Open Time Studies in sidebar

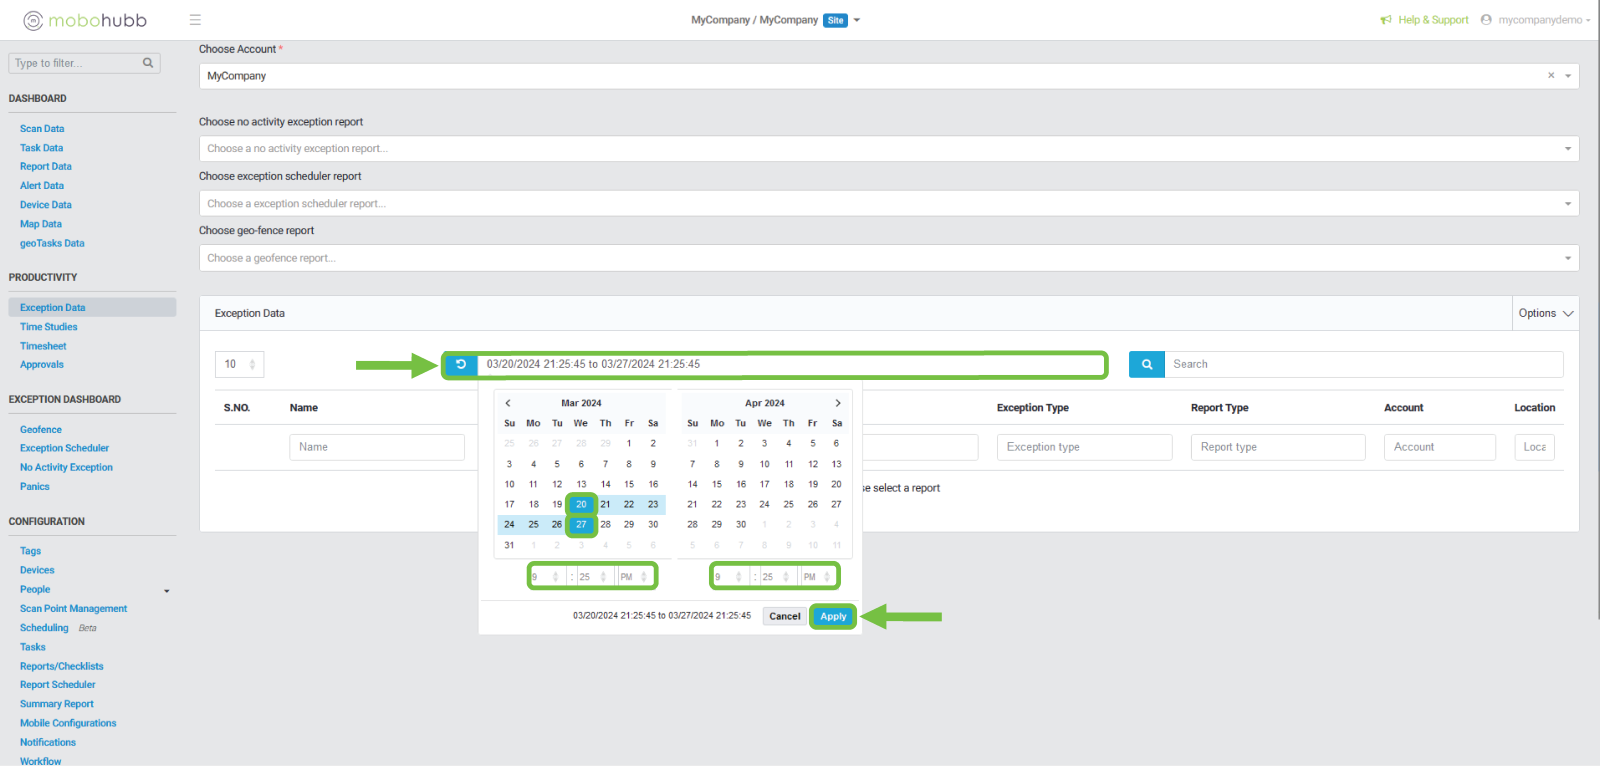pos(48,327)
